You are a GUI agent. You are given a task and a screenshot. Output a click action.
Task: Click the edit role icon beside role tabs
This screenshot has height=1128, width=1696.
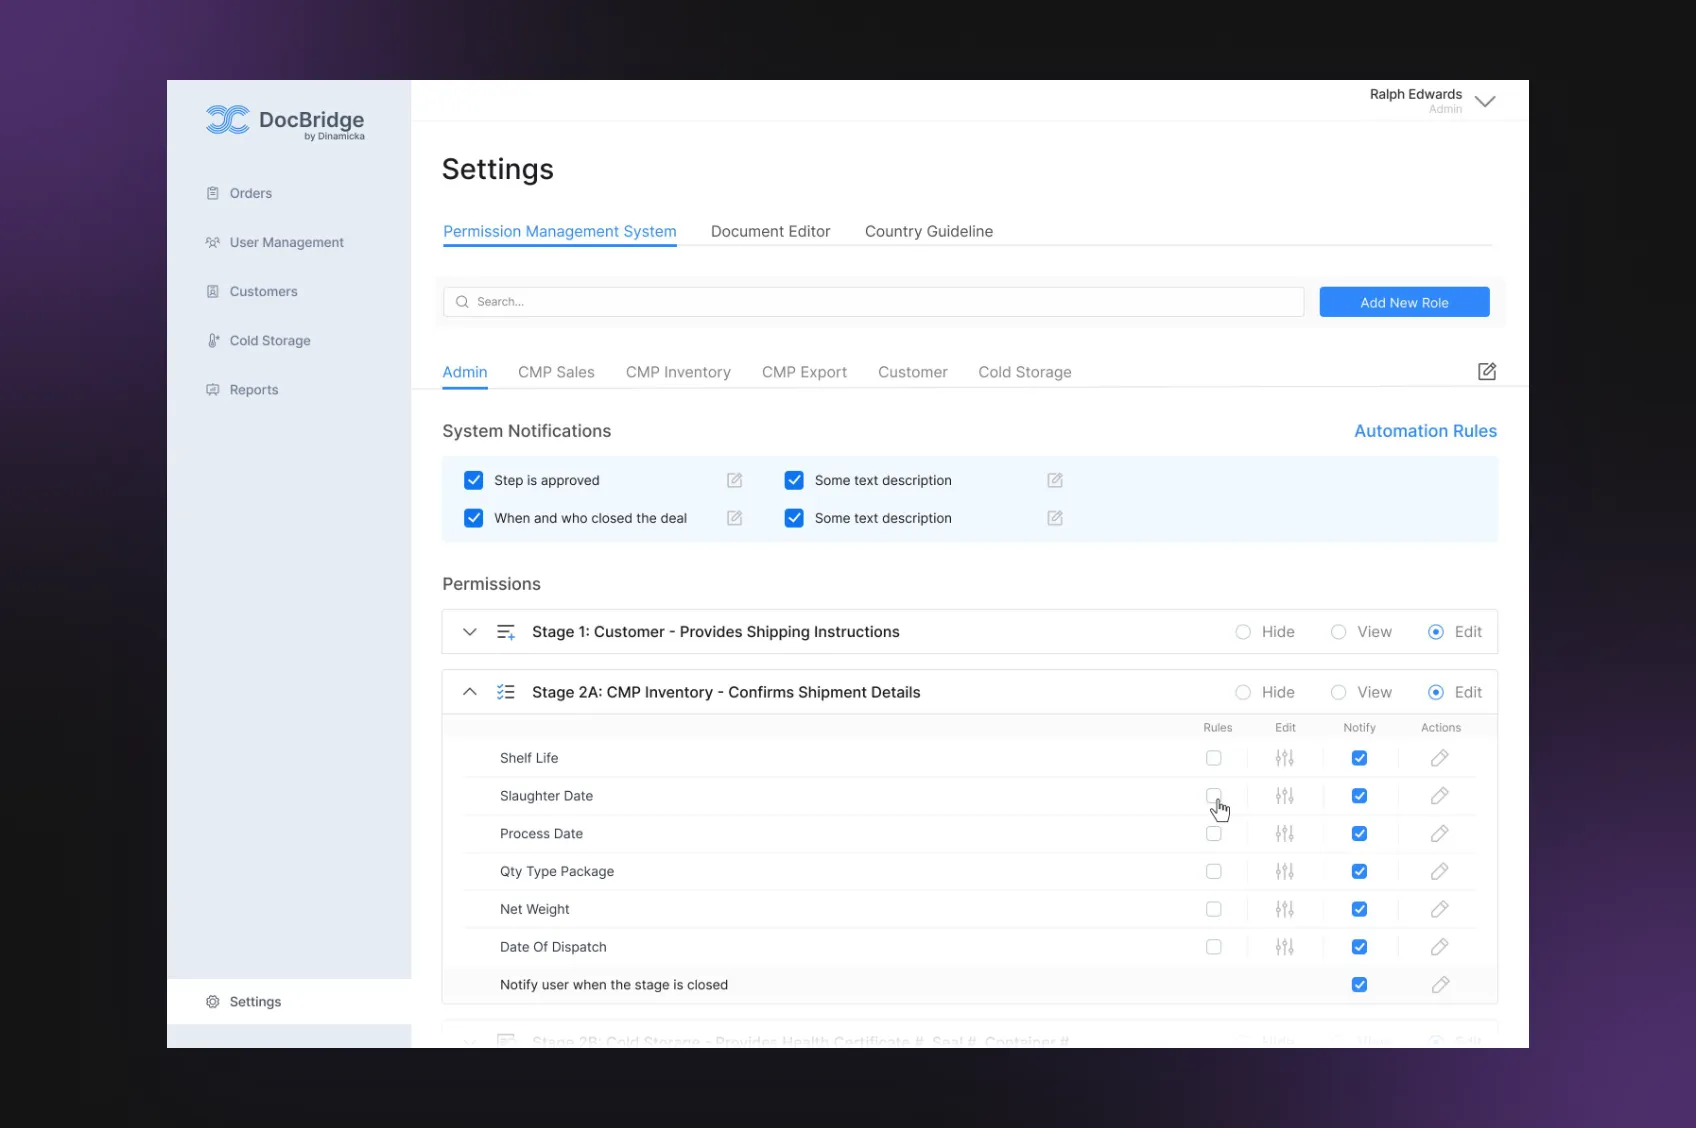point(1486,372)
